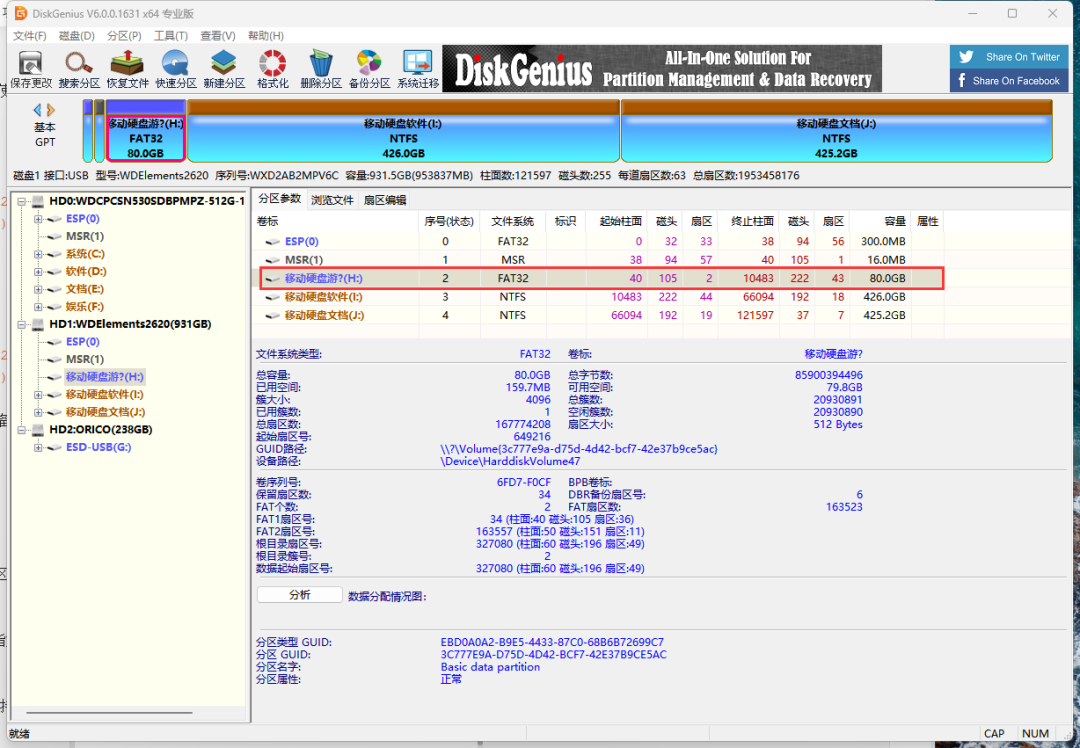Select 移动硬盘游?(H:) in the disk tree
Screen dimensions: 1080x748
[x=105, y=377]
